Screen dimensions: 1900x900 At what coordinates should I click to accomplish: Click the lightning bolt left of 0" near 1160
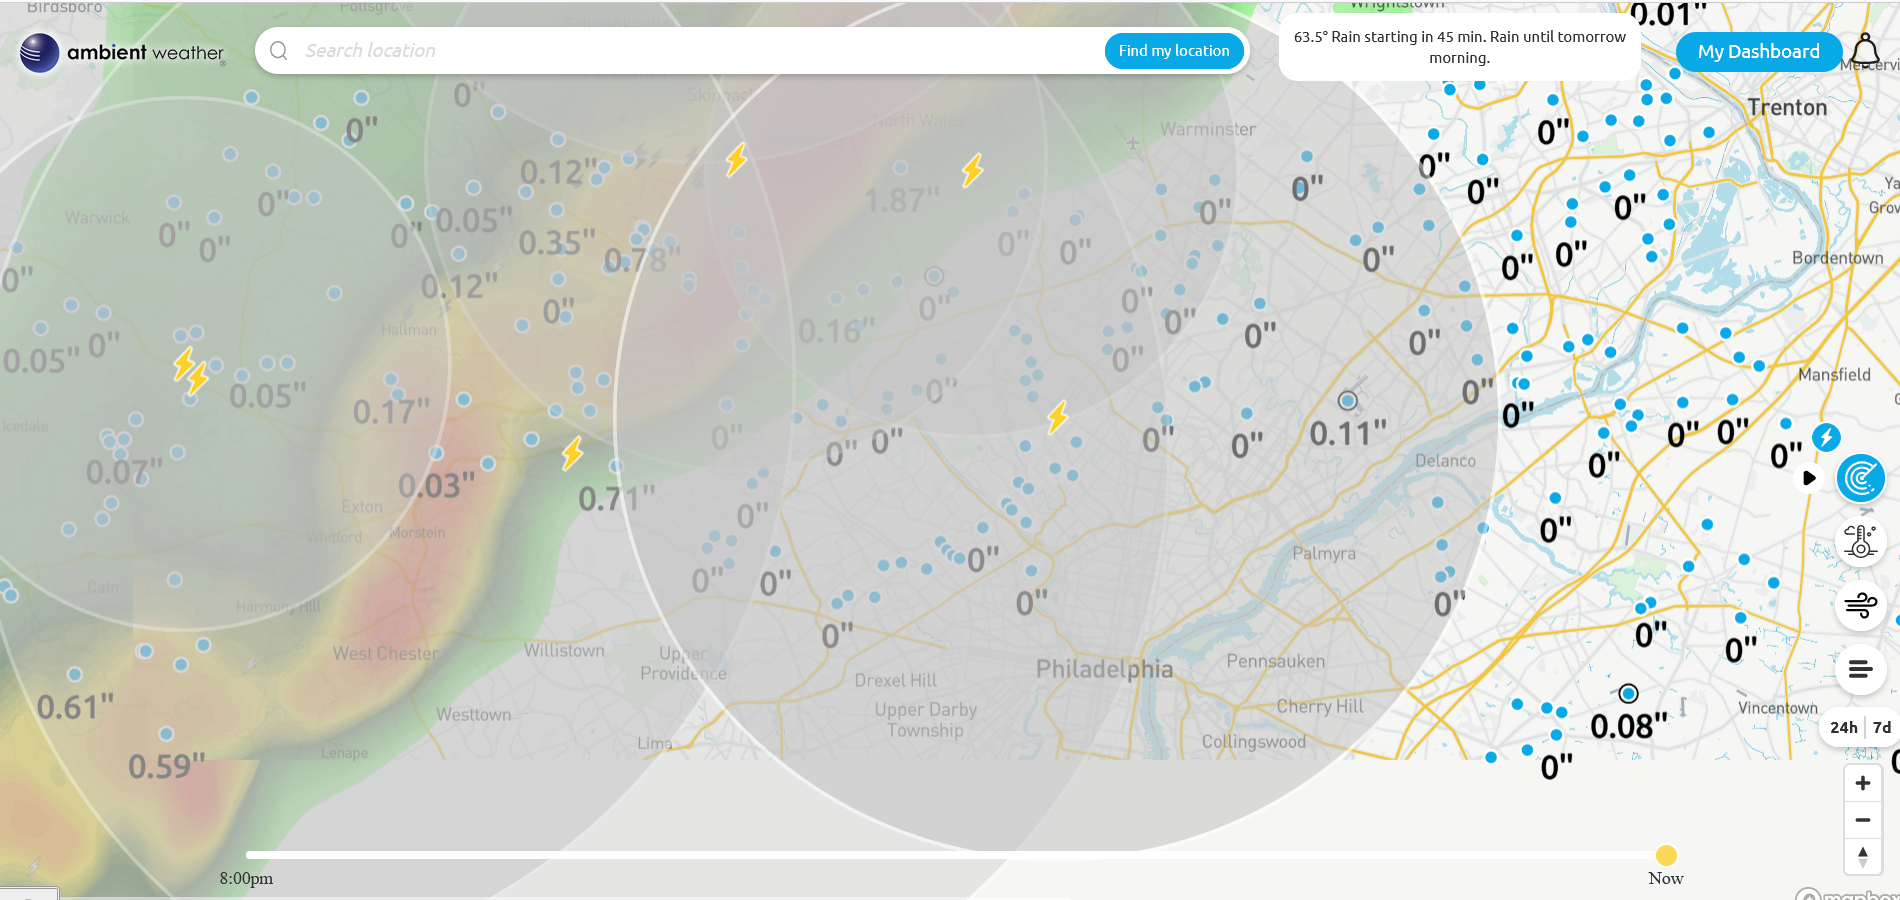tap(1057, 416)
